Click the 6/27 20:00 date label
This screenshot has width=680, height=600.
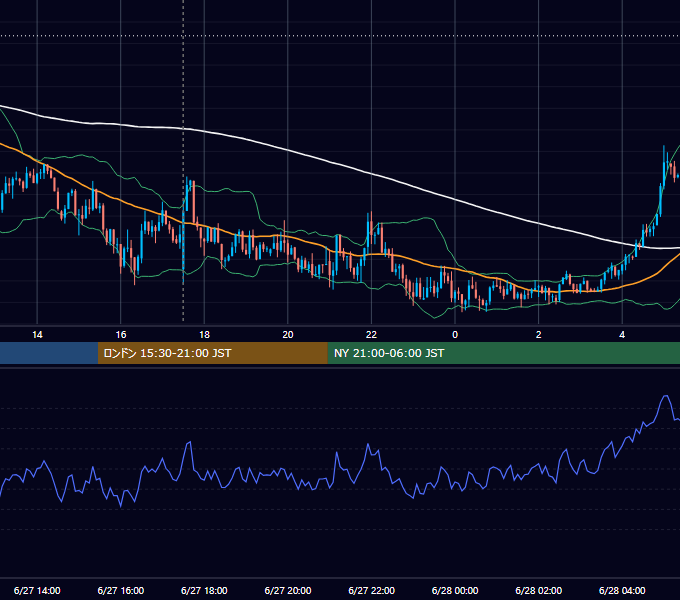pos(288,590)
